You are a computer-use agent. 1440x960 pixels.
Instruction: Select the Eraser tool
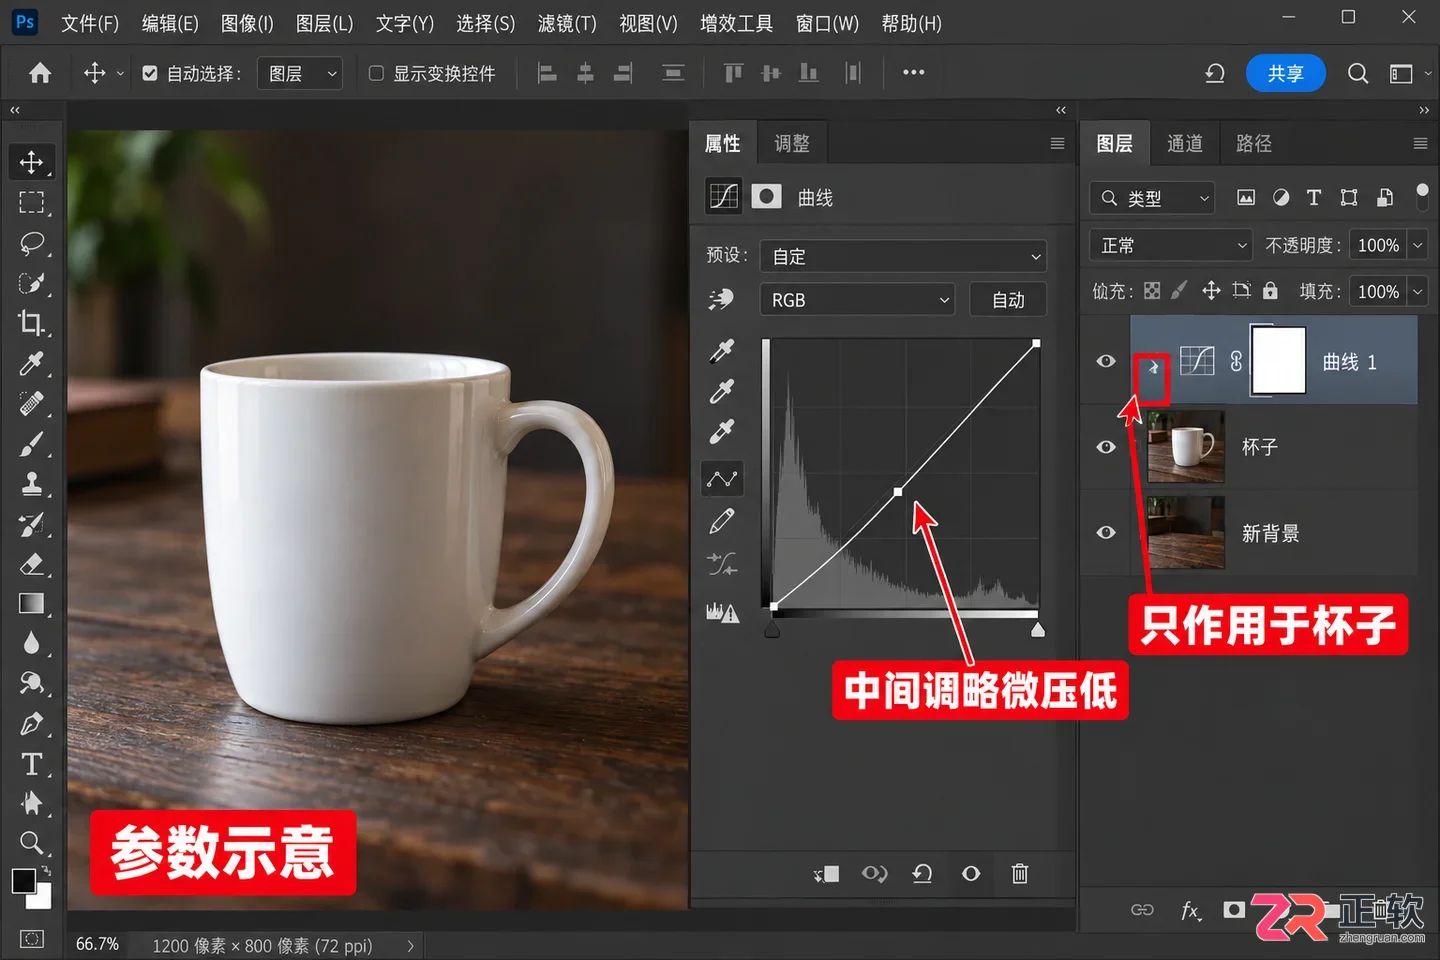point(31,564)
